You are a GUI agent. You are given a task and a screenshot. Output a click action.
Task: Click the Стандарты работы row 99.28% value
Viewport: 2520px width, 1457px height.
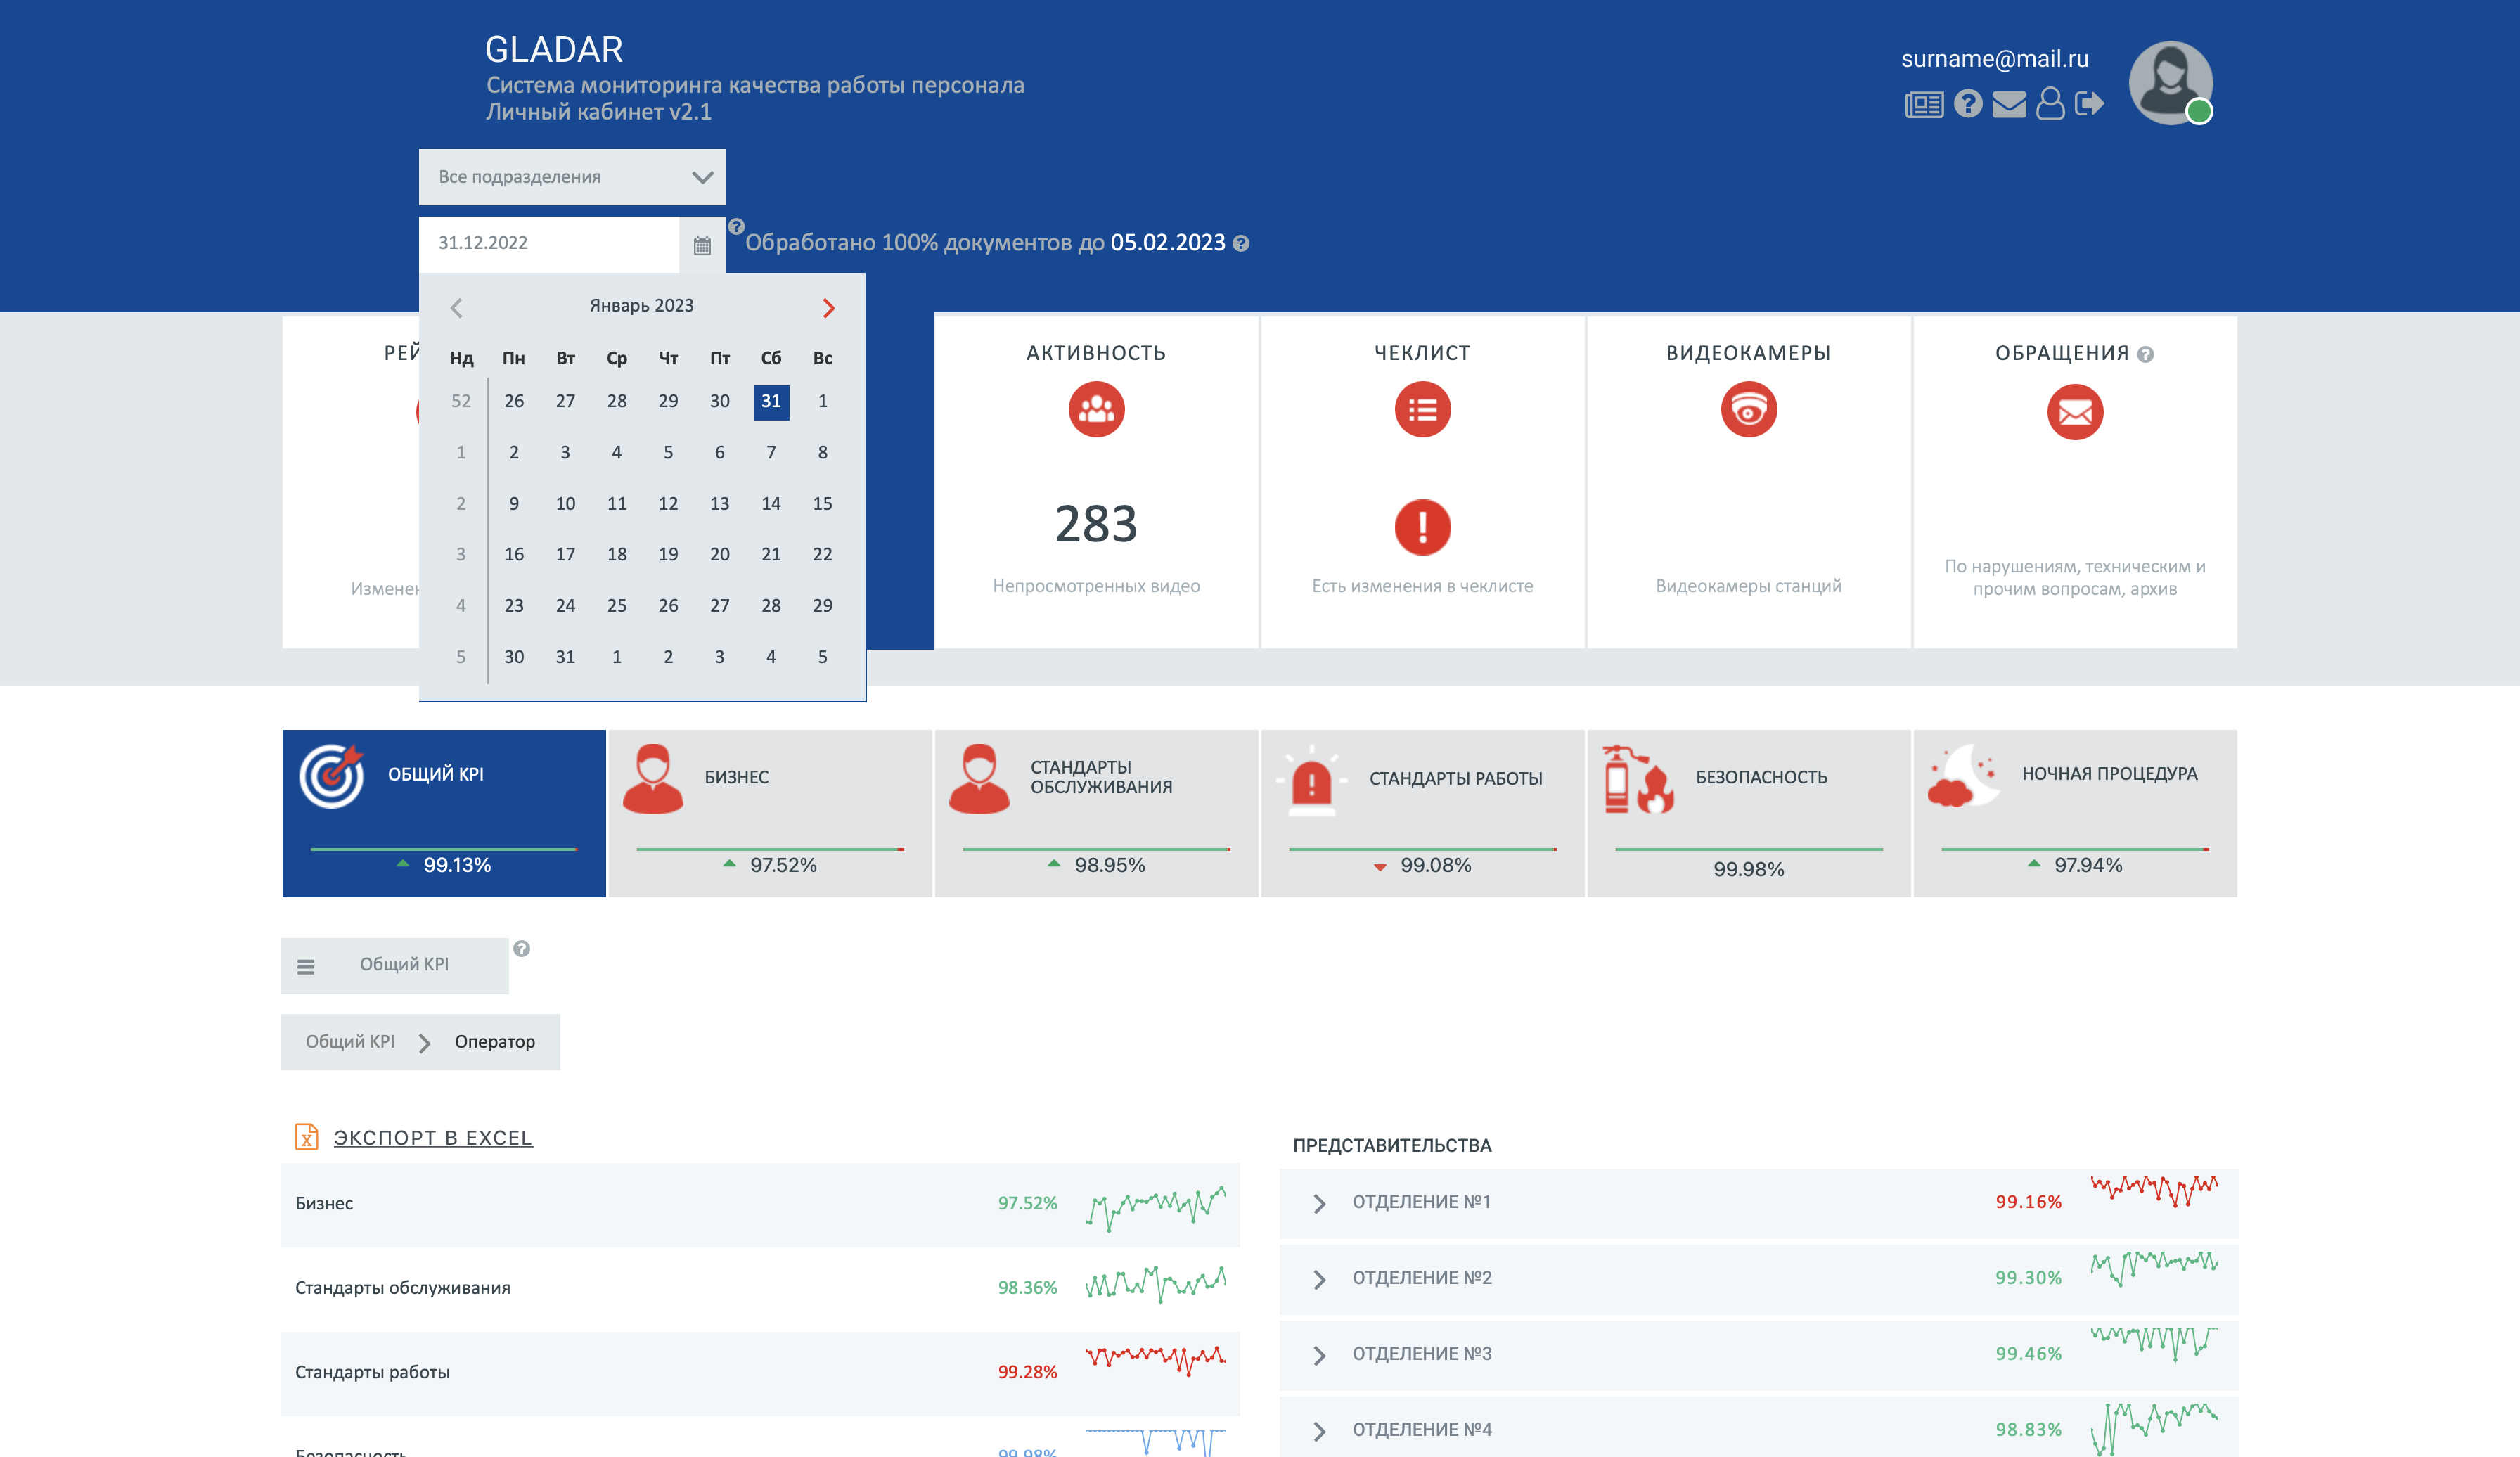coord(1027,1371)
